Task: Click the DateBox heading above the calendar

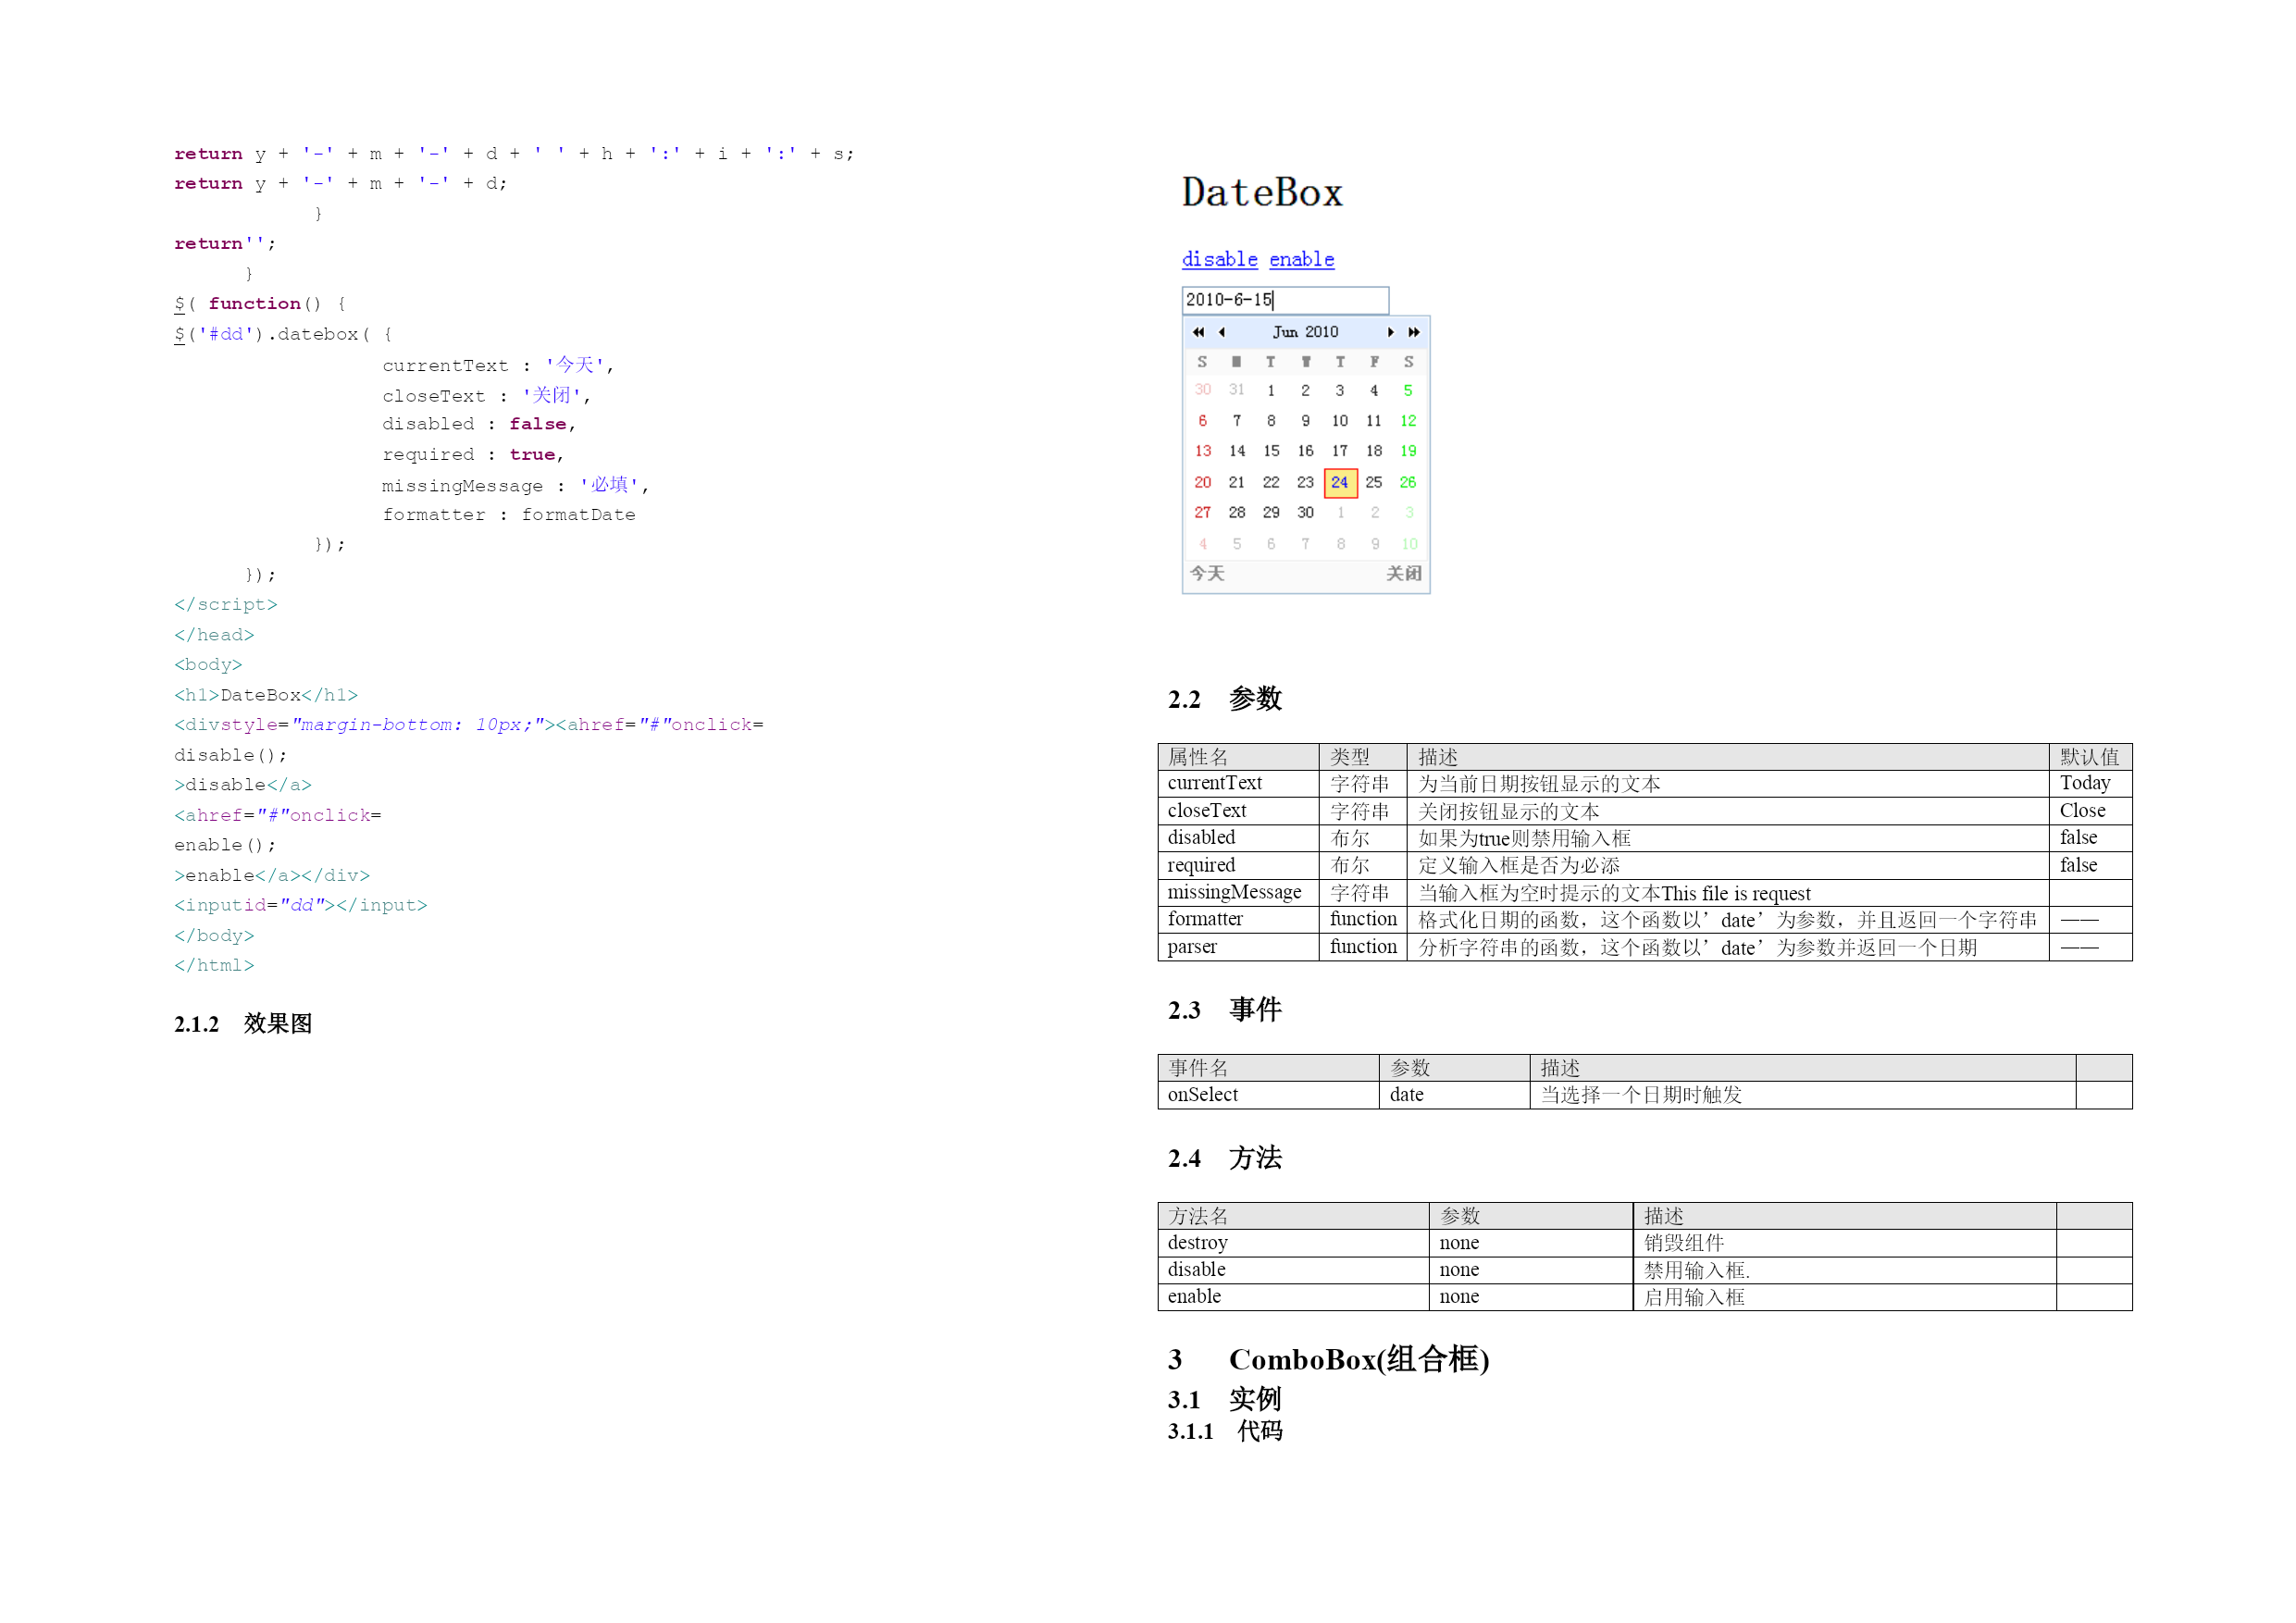Action: point(1262,192)
